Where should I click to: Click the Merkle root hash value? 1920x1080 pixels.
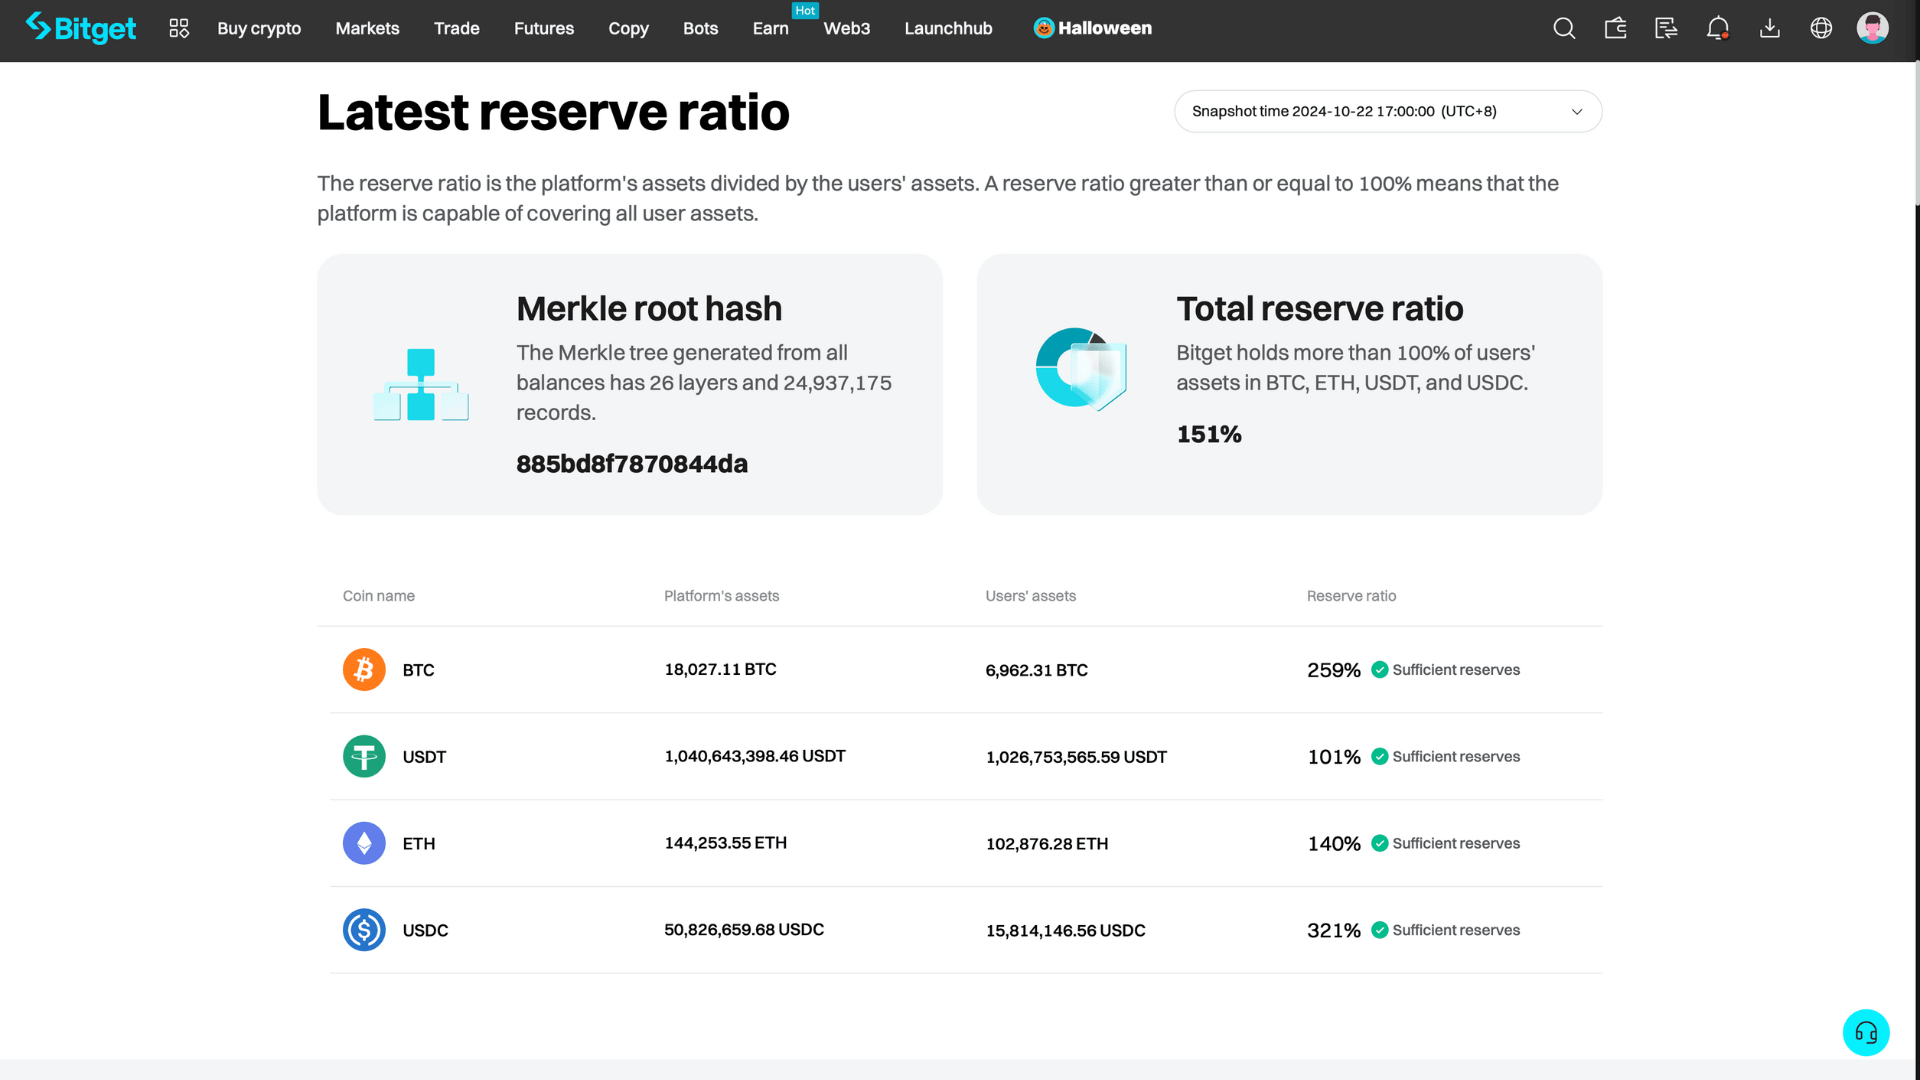tap(631, 464)
